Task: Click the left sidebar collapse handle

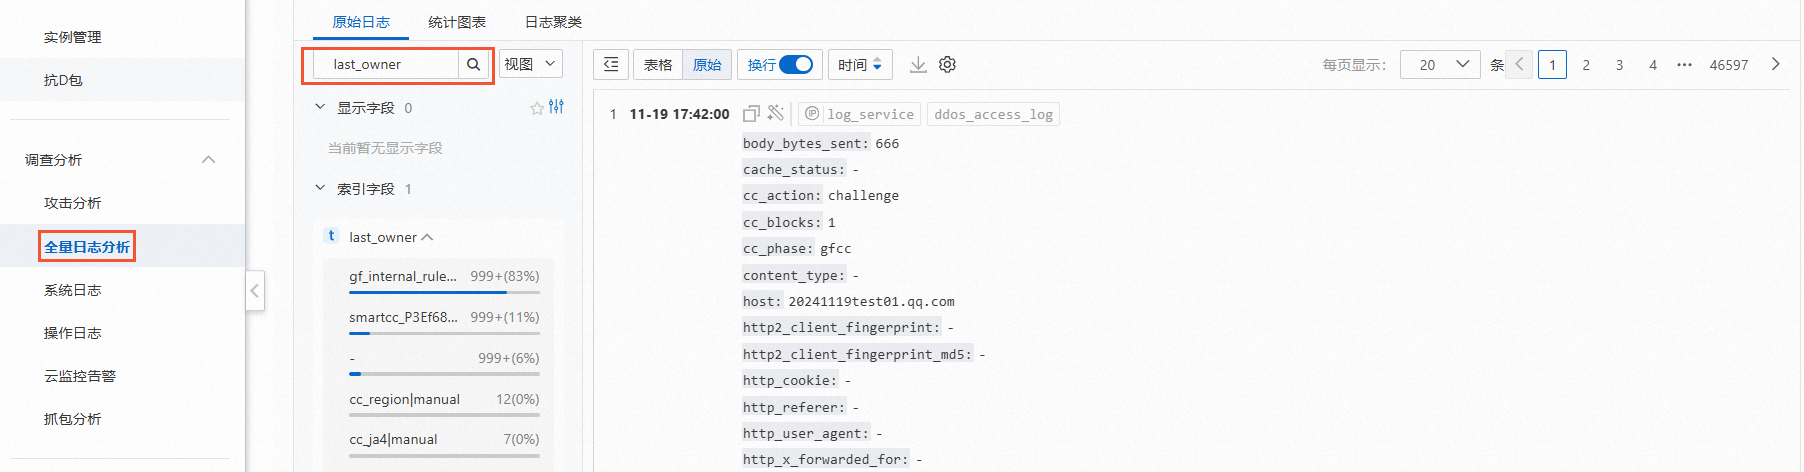Action: 255,291
